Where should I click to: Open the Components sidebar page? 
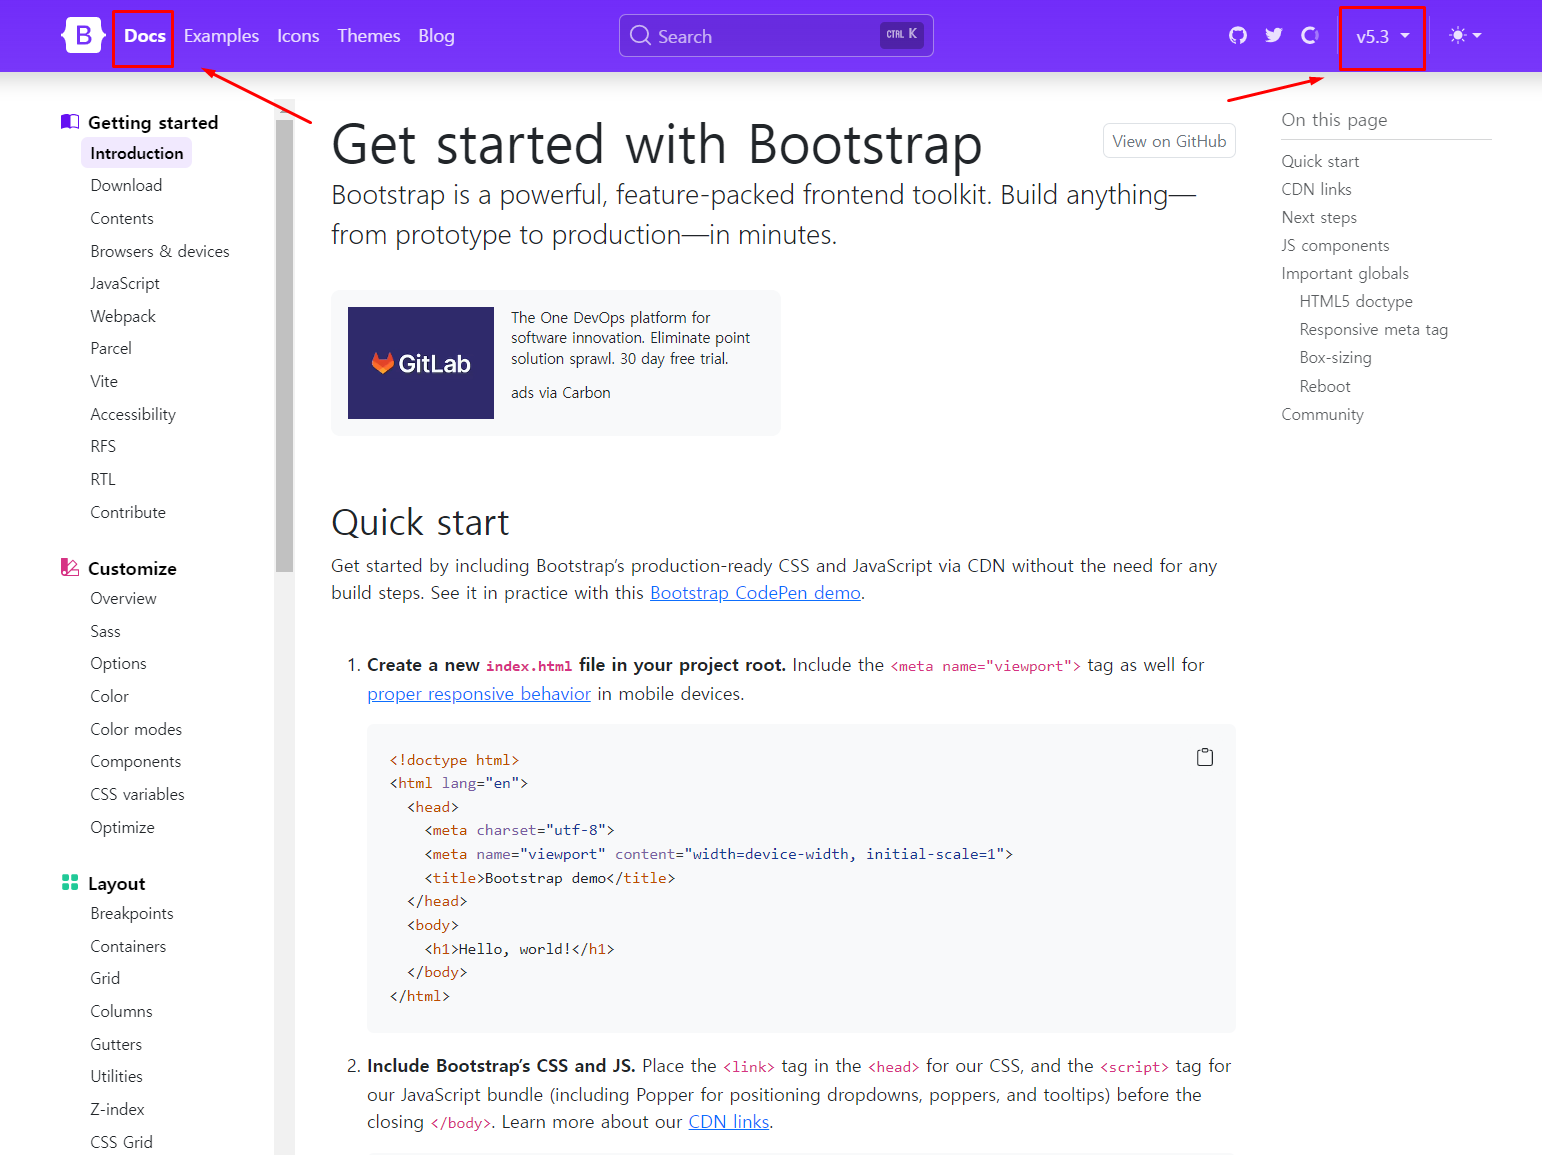(x=136, y=762)
